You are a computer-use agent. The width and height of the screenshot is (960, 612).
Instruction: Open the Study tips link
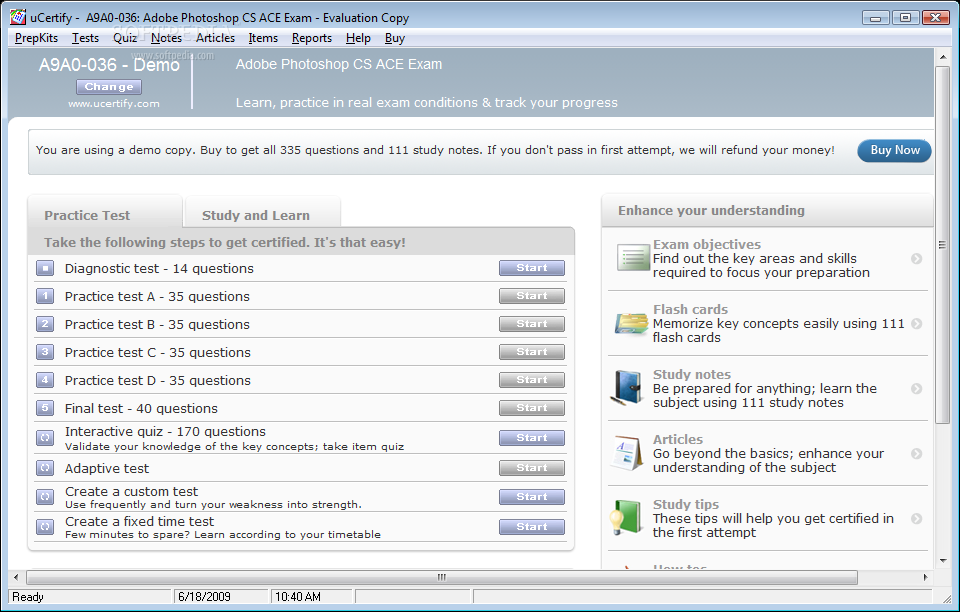686,504
